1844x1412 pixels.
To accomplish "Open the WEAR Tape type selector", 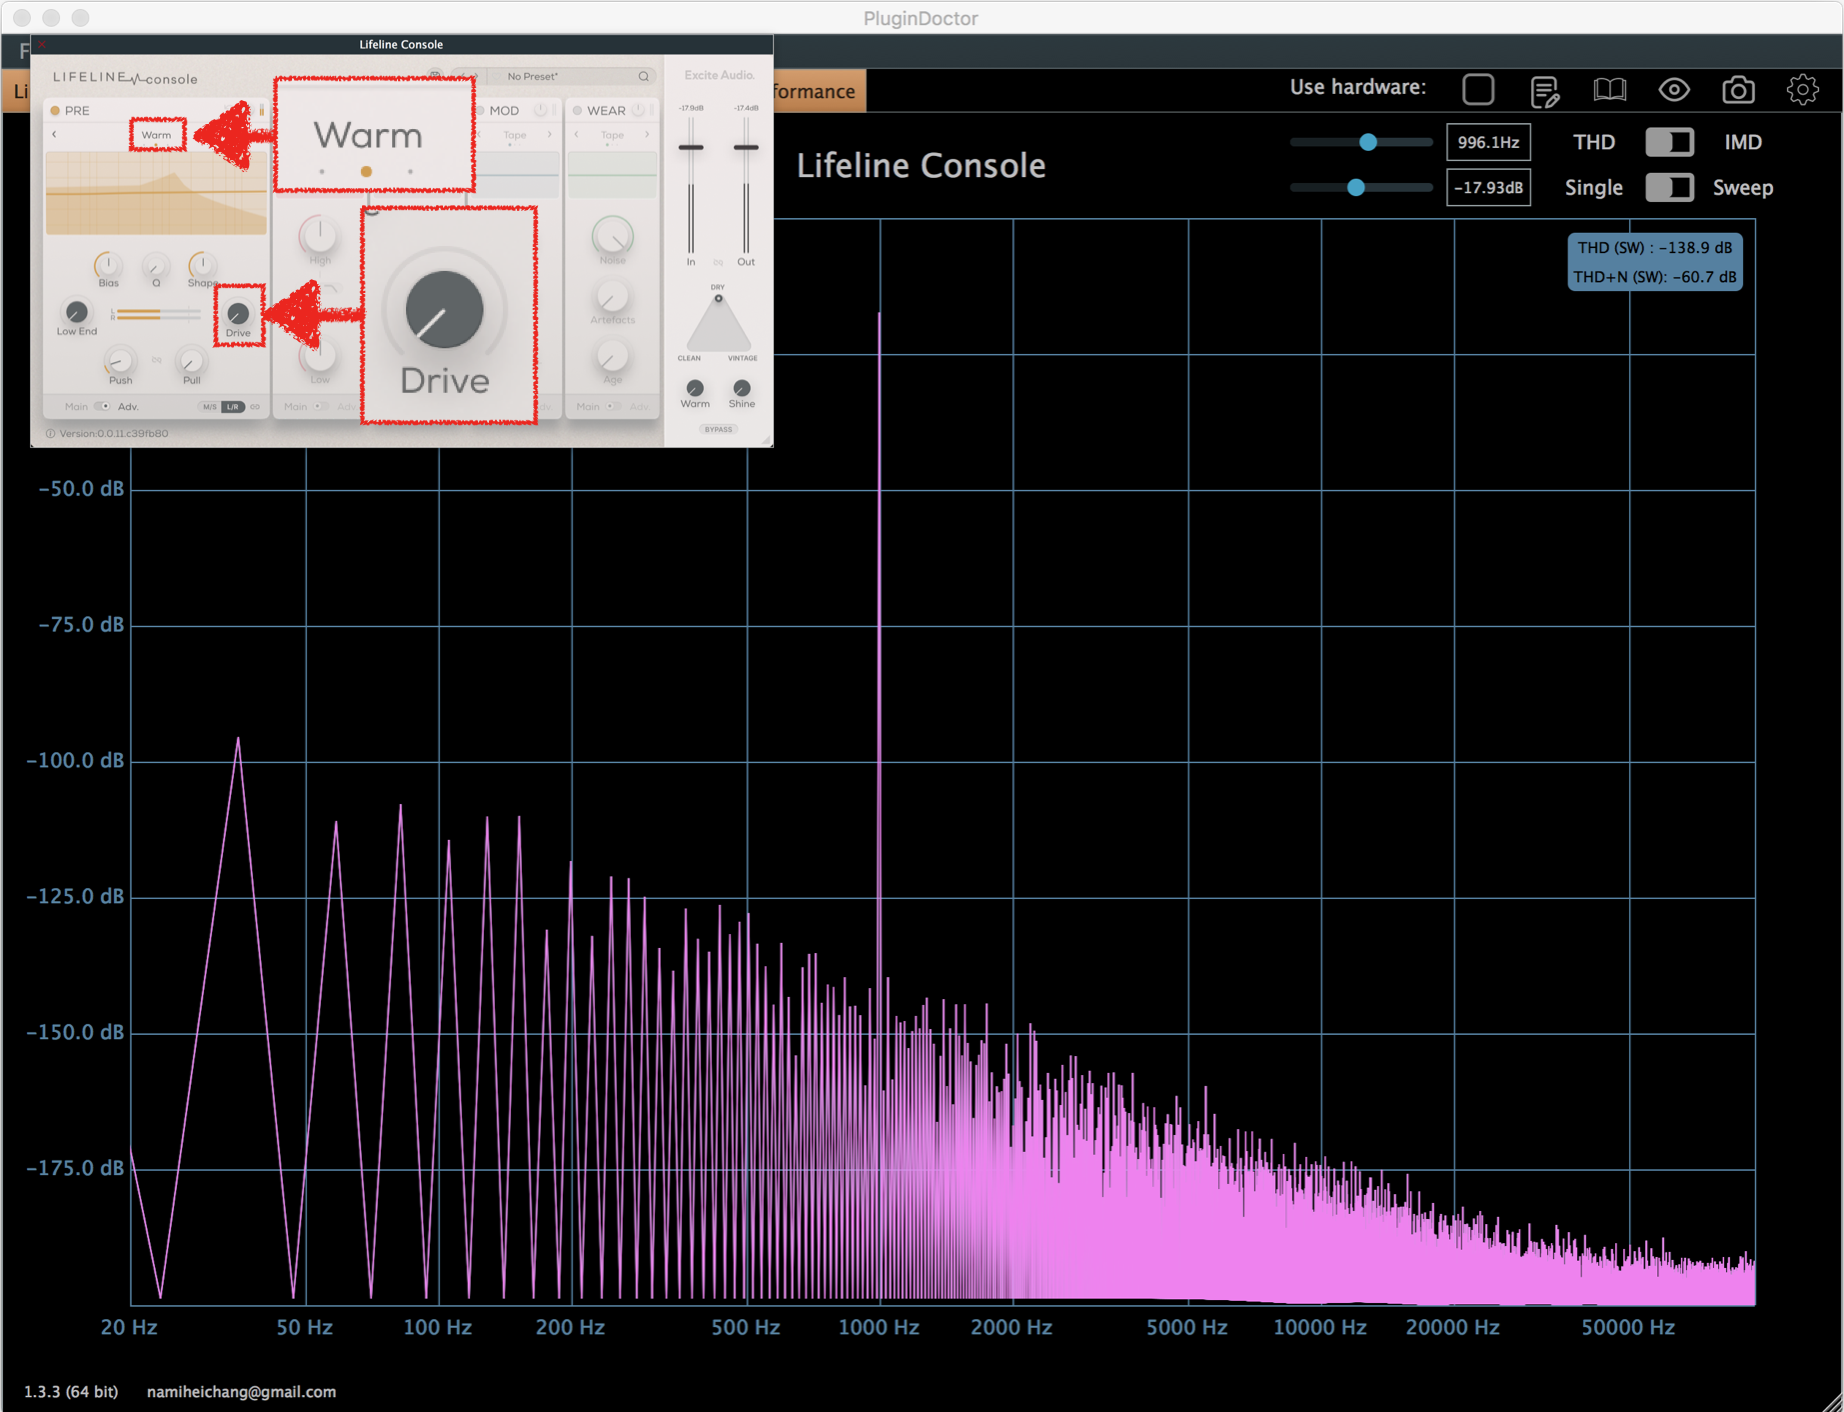I will [612, 135].
